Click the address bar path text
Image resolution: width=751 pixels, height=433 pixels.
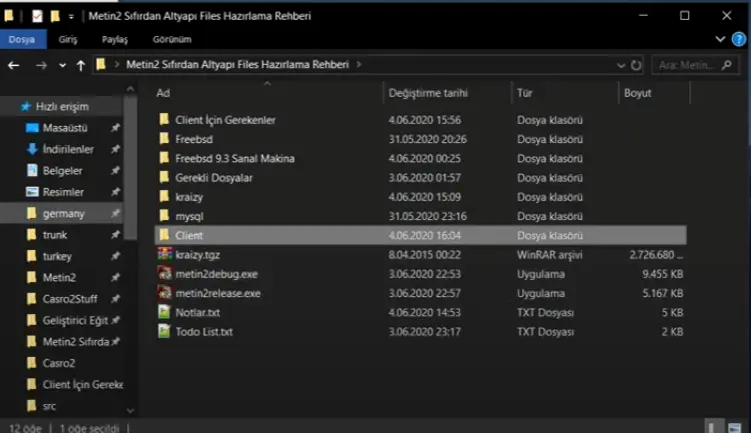238,64
